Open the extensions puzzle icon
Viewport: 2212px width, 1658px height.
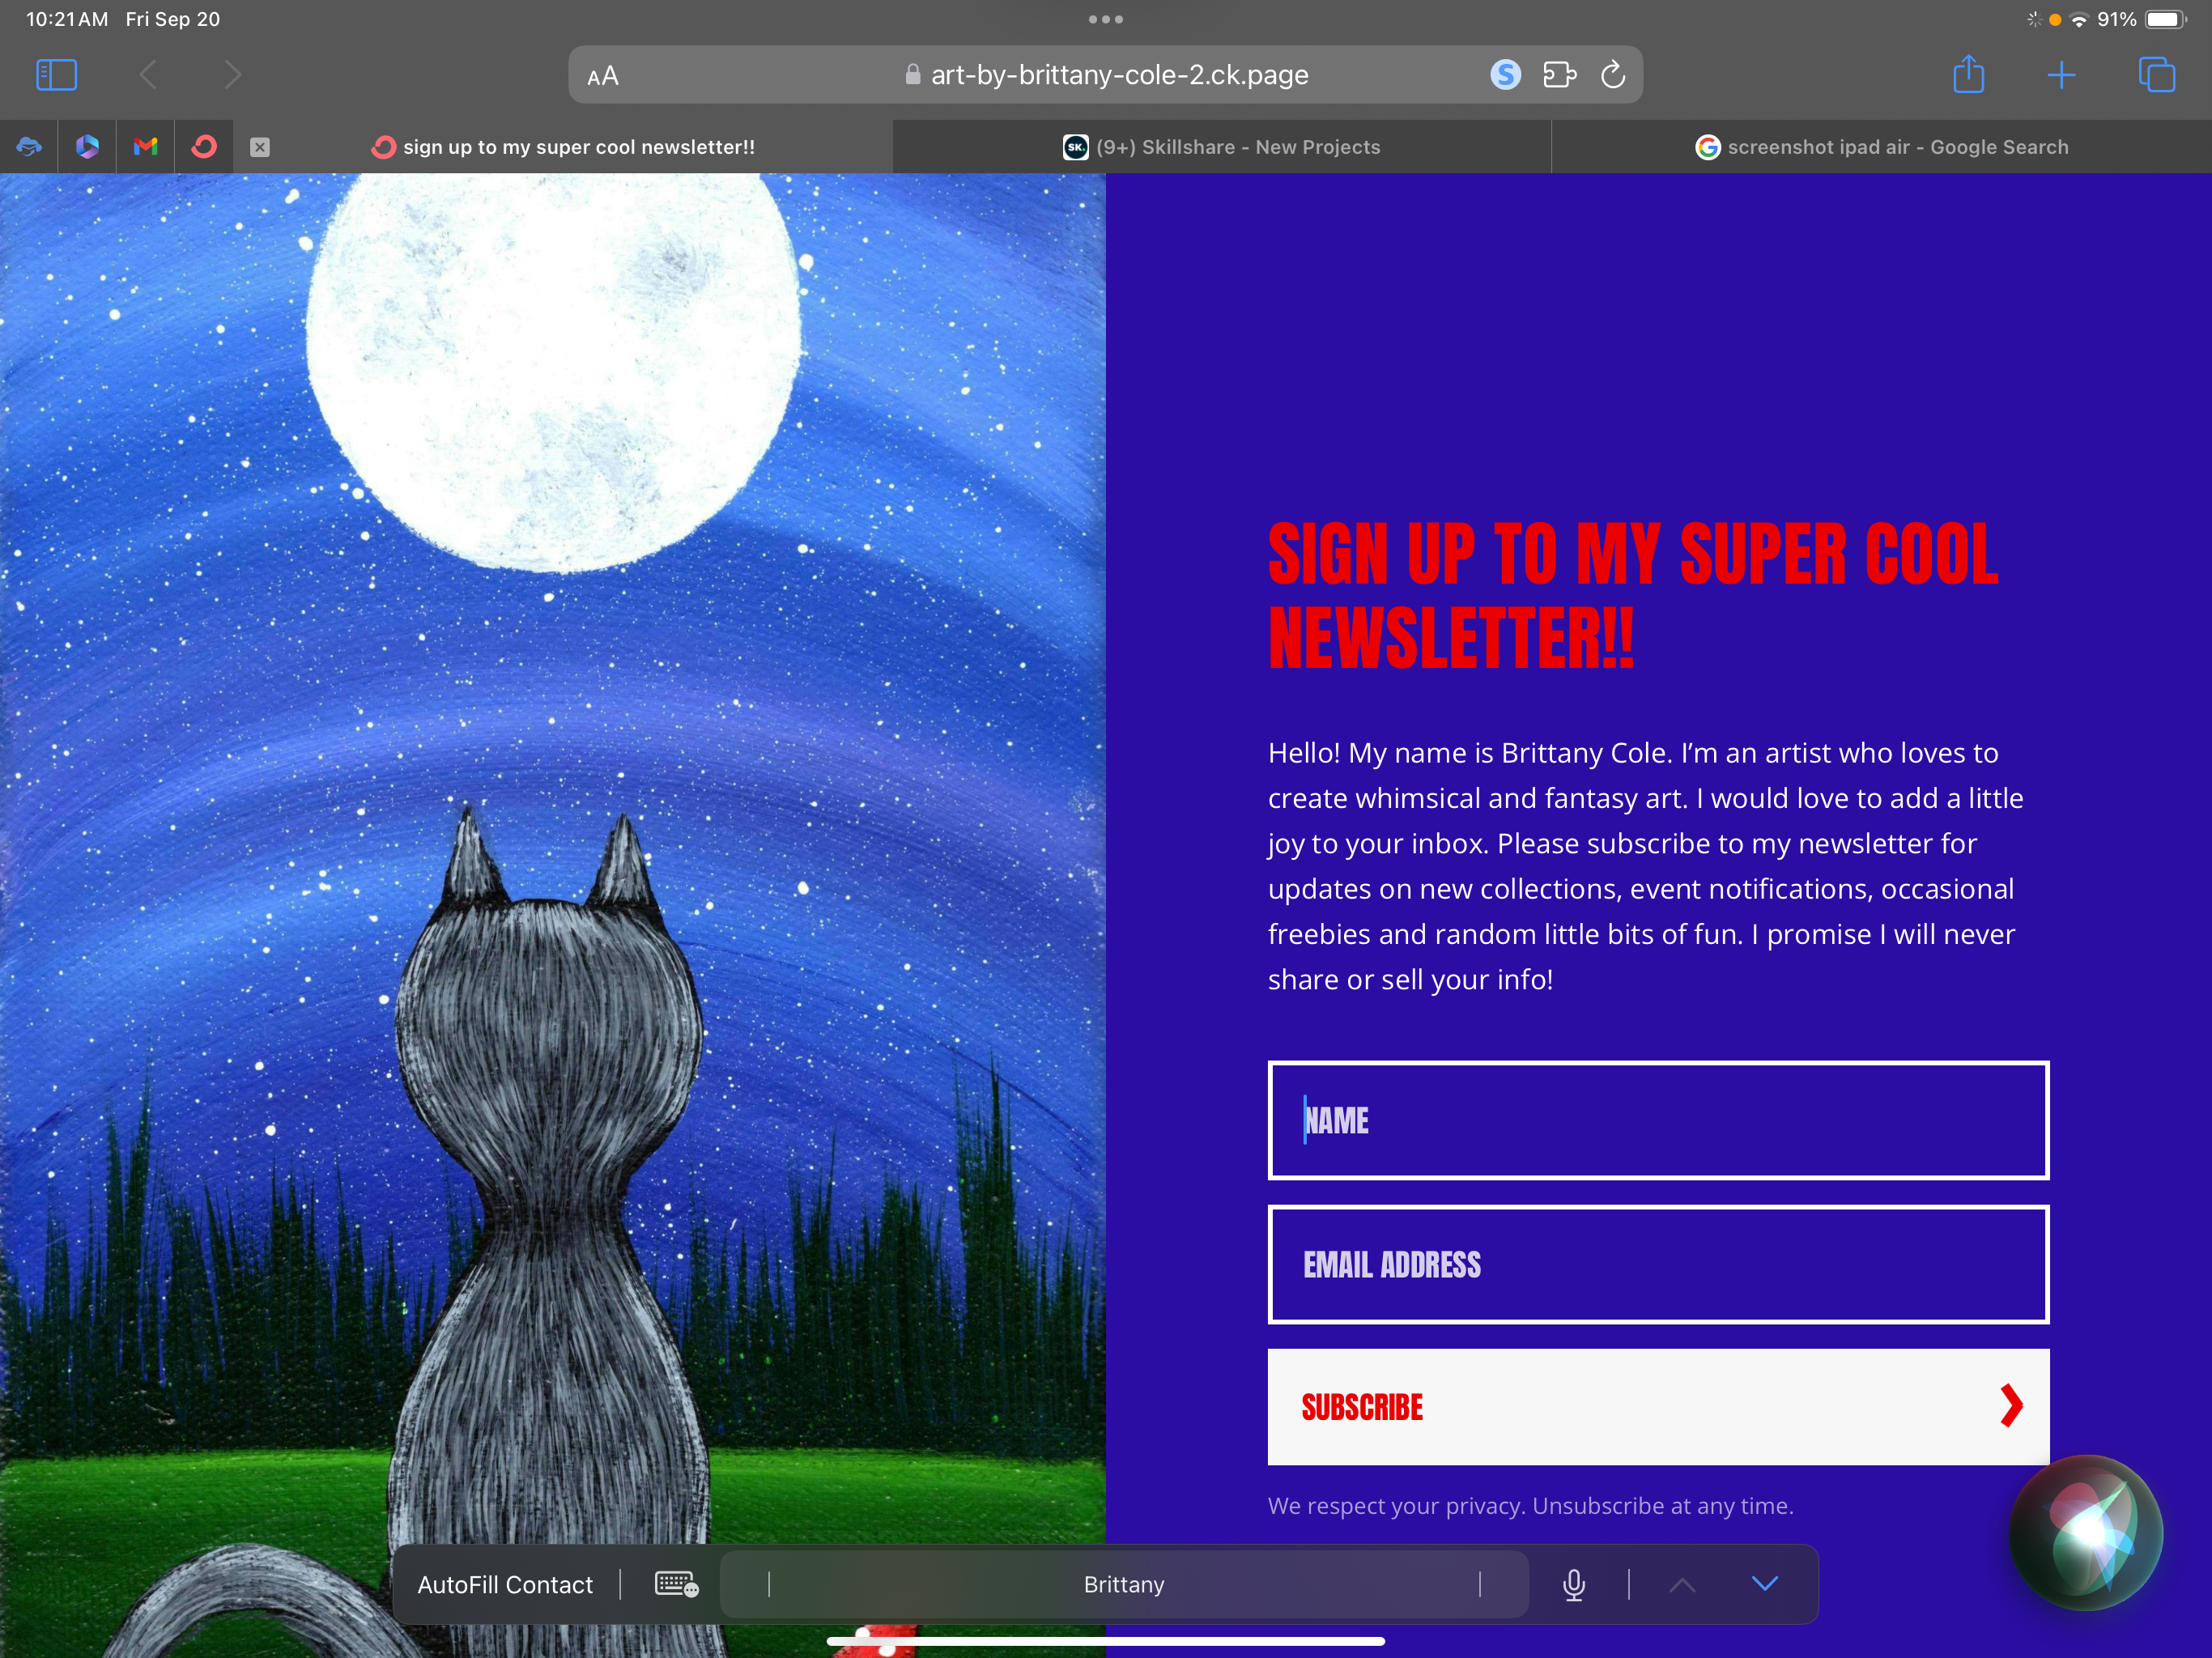1559,74
